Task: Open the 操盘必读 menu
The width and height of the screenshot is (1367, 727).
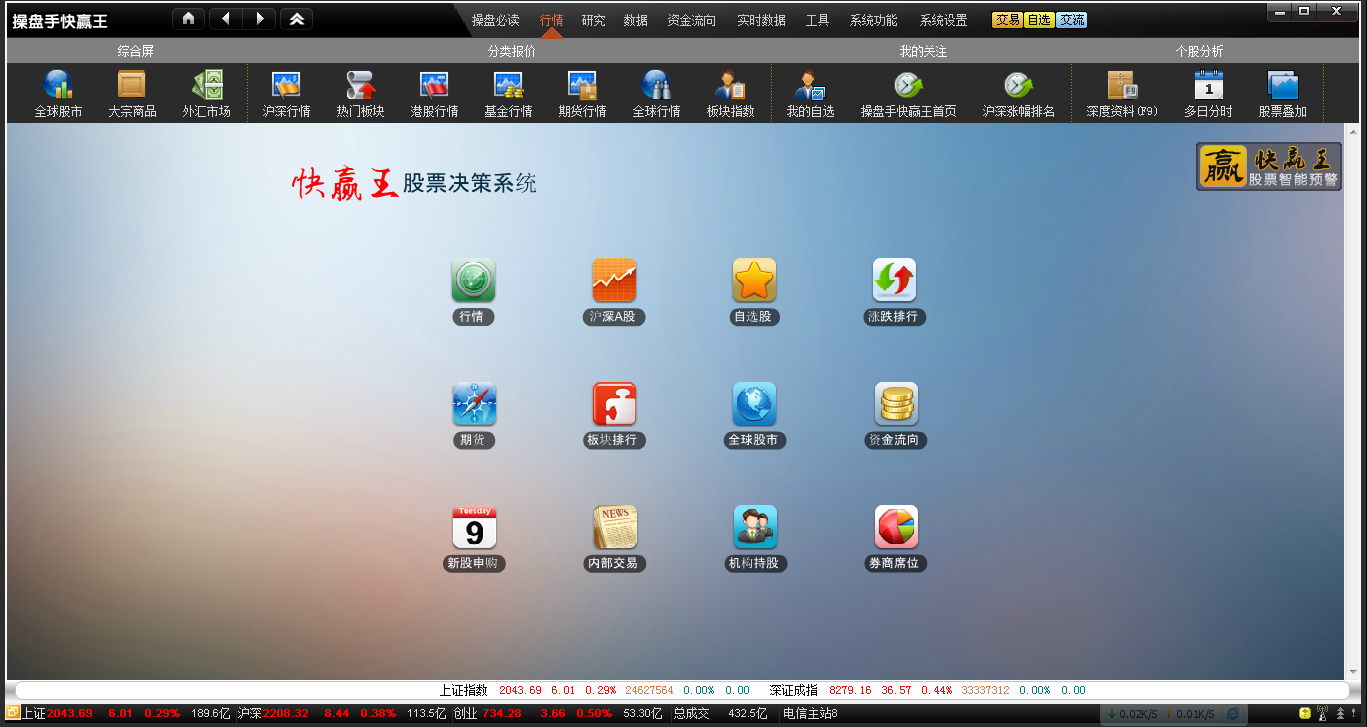Action: [496, 20]
